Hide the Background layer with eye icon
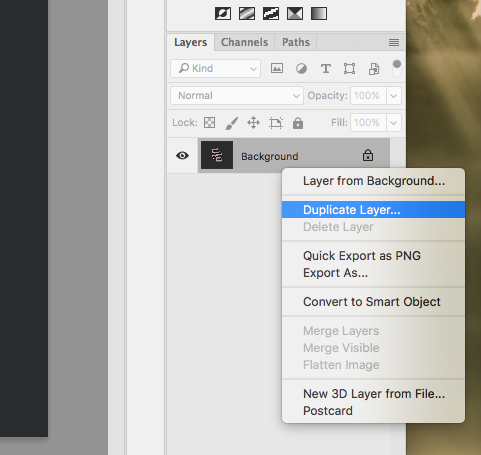481x455 pixels. click(x=182, y=156)
